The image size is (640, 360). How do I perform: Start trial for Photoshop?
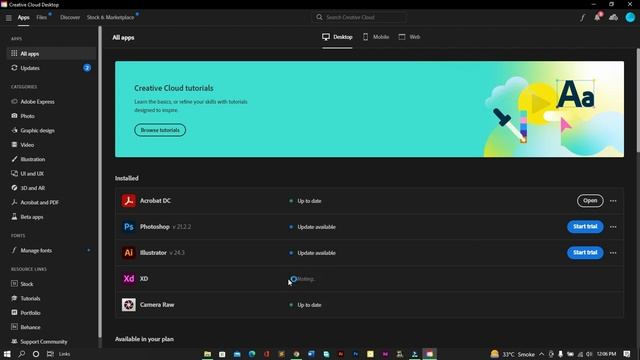pyautogui.click(x=585, y=227)
